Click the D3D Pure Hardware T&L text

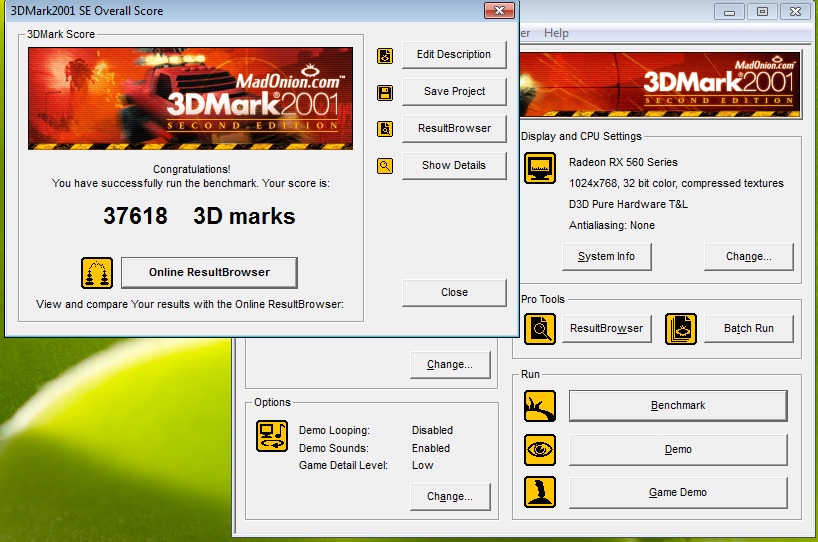(628, 204)
